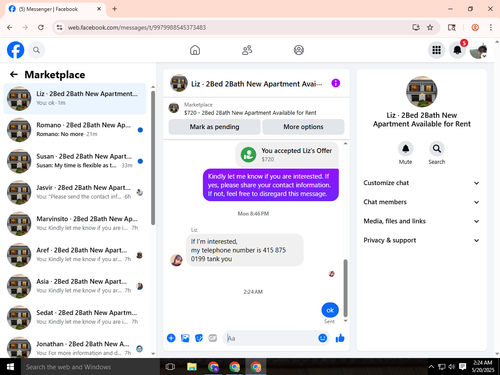Click the Windows taskbar search box

click(x=90, y=367)
